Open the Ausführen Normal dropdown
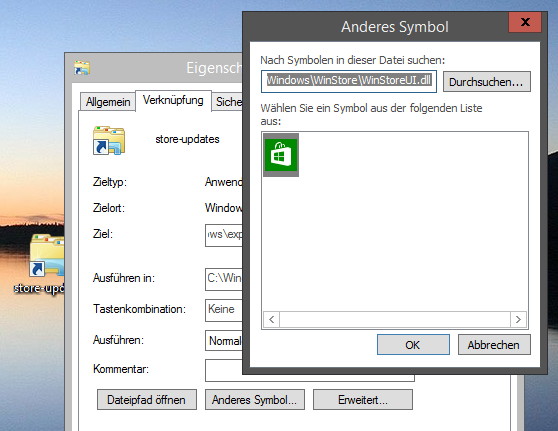Screen dimensions: 558x431 [x=224, y=341]
